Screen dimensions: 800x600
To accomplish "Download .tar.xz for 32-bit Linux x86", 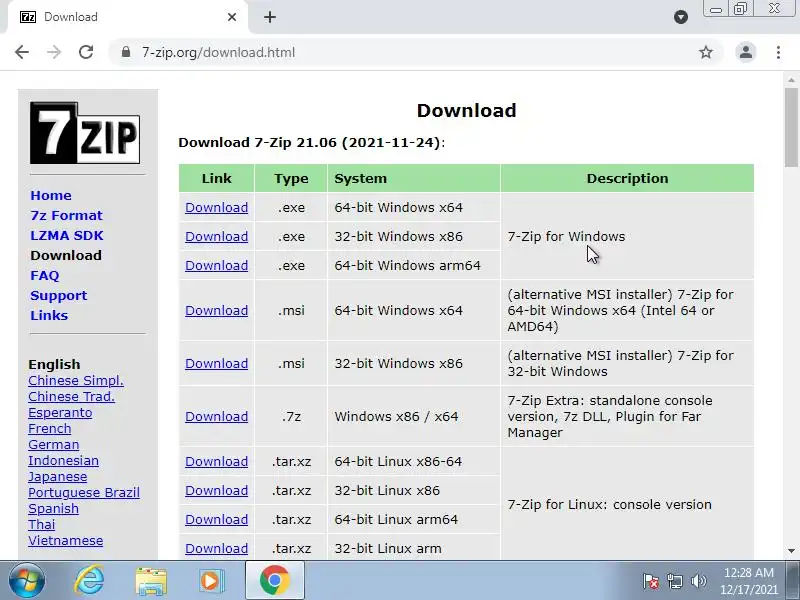I will pos(216,491).
